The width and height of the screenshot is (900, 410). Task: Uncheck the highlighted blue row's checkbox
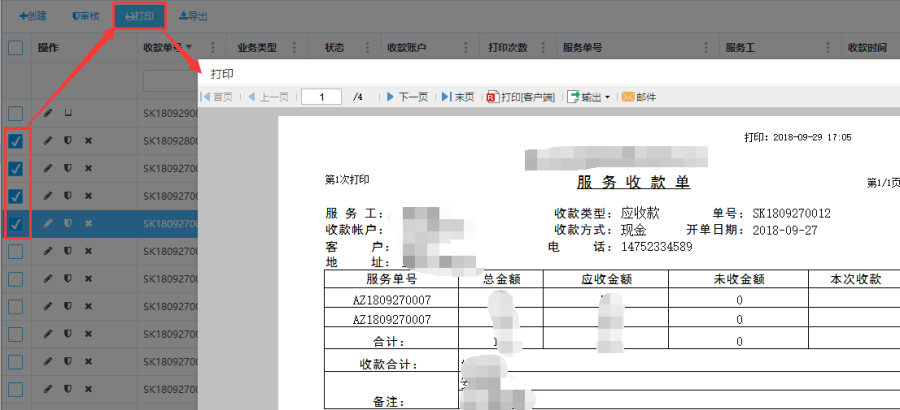coord(16,223)
